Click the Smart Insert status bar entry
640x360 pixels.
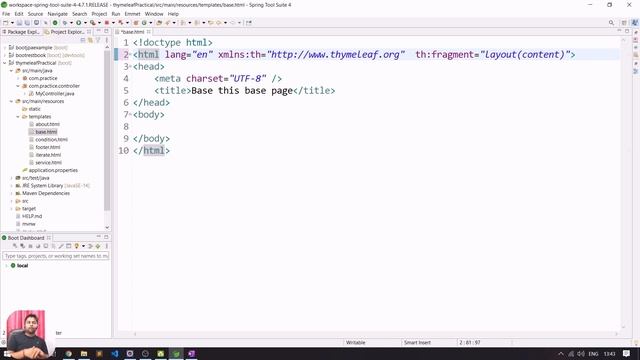(x=417, y=343)
